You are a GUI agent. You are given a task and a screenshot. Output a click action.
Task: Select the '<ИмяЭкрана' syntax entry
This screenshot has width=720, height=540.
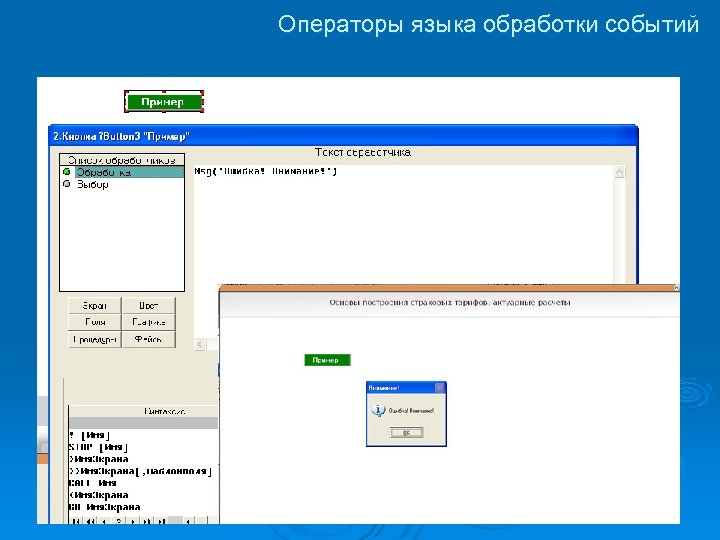coord(99,495)
